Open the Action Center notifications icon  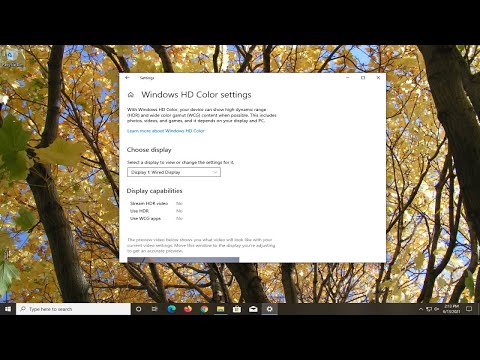coord(469,309)
